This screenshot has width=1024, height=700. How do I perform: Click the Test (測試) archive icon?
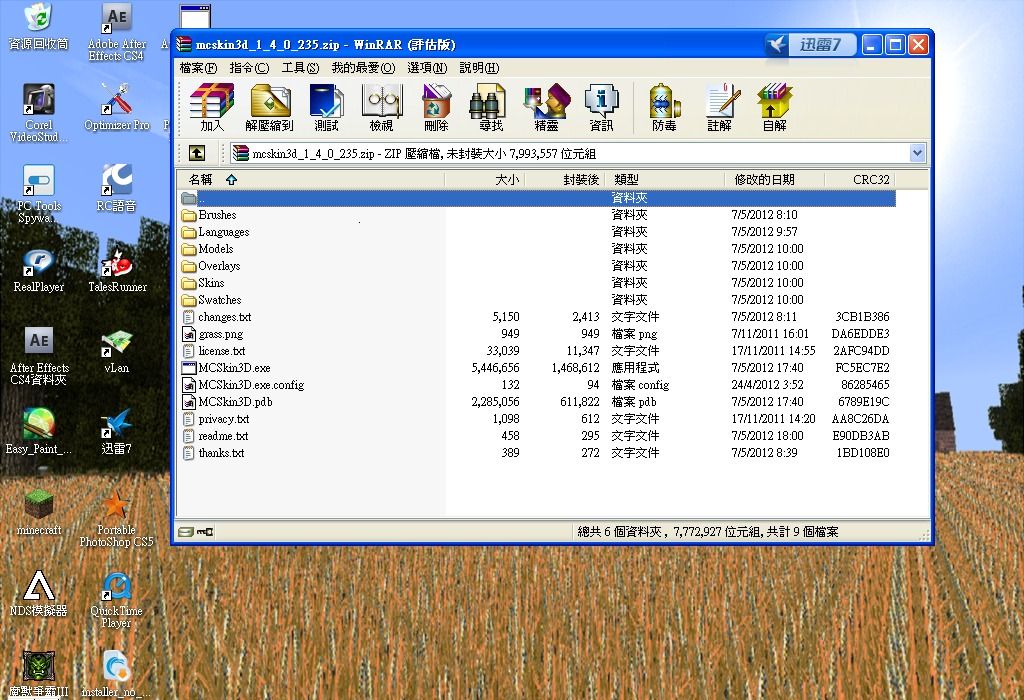(326, 107)
